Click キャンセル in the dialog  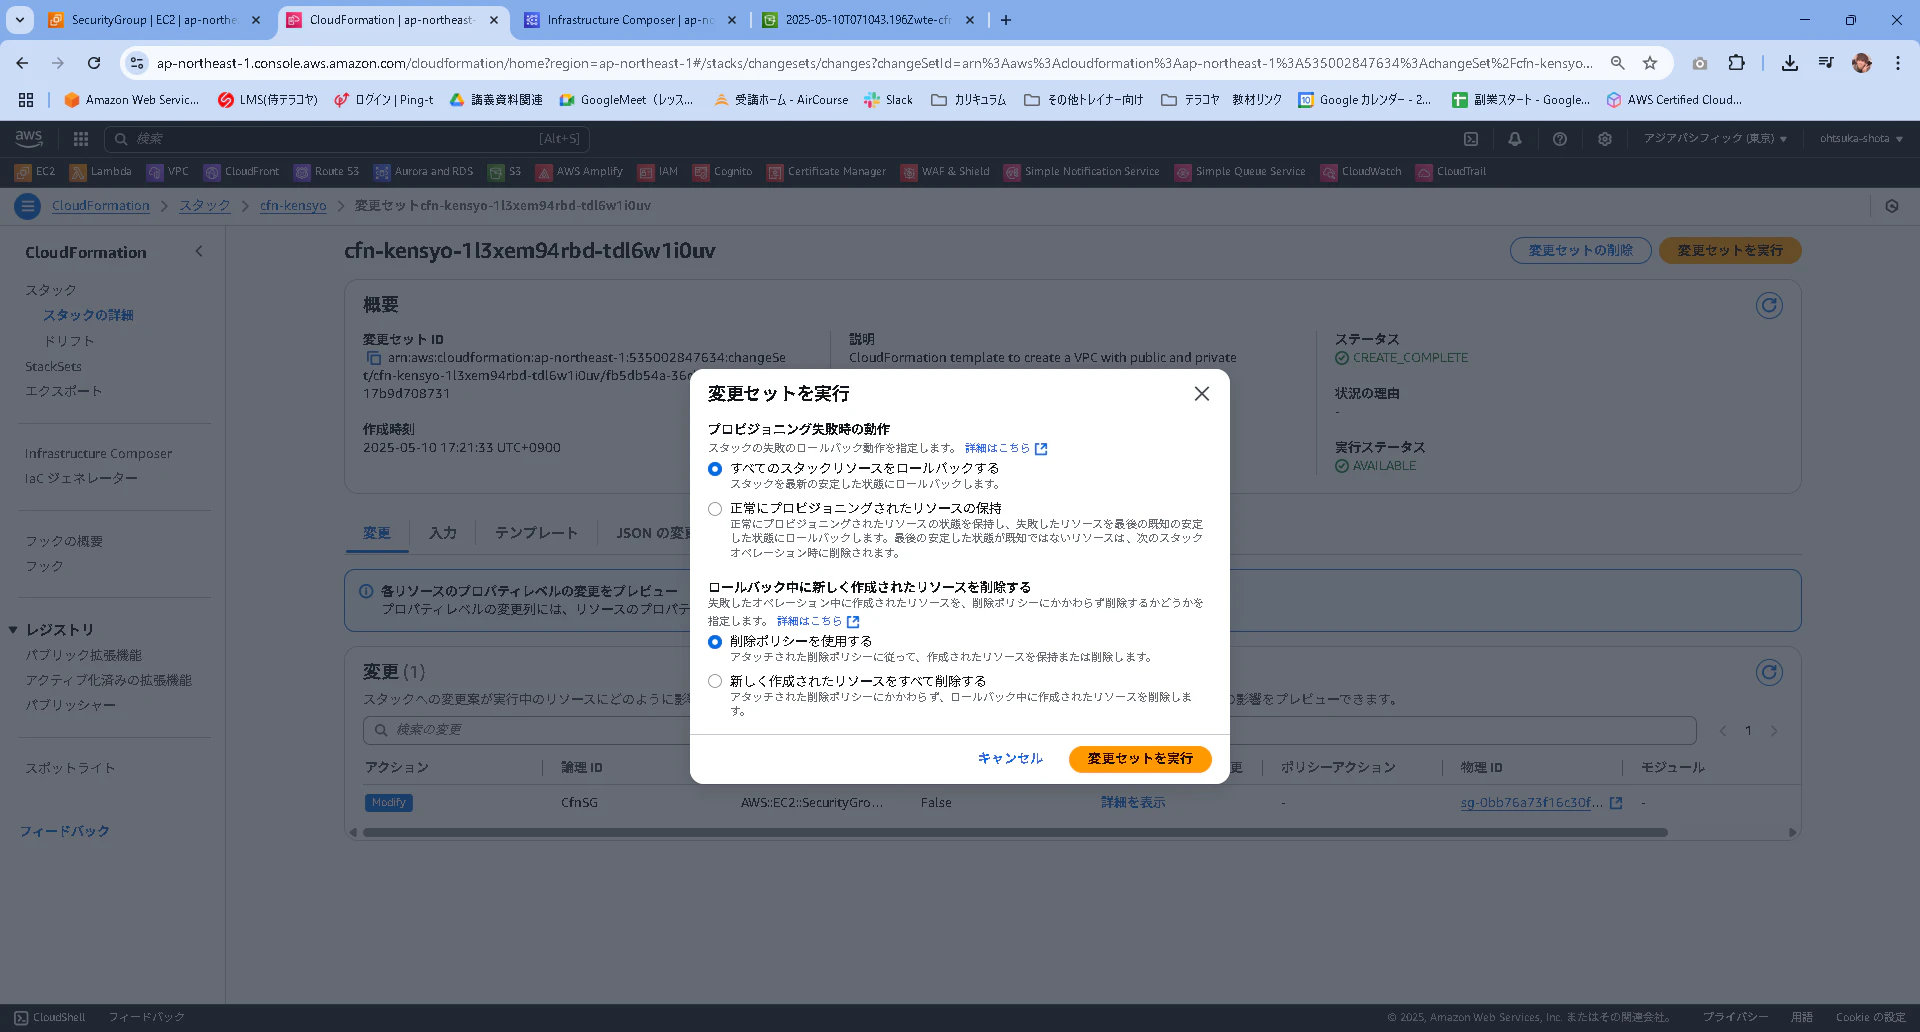(1010, 759)
